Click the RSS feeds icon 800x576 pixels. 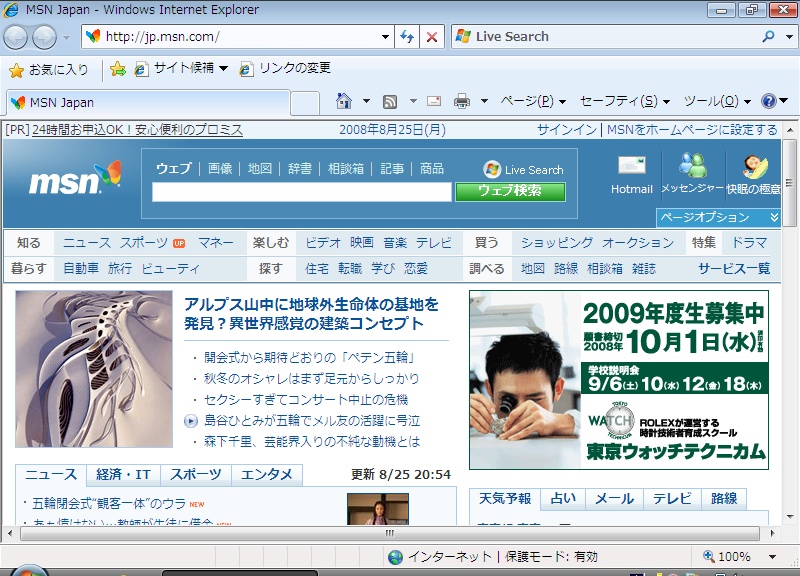pos(390,102)
